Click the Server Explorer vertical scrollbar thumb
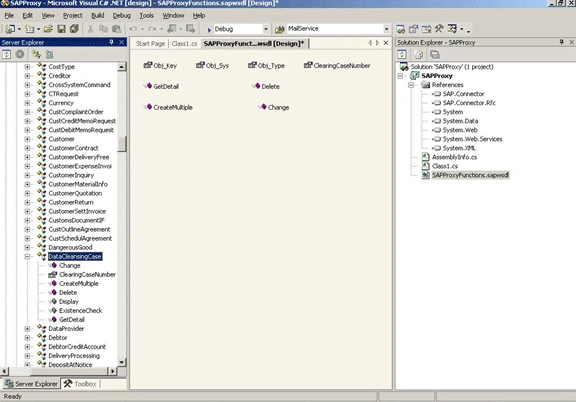 point(122,144)
